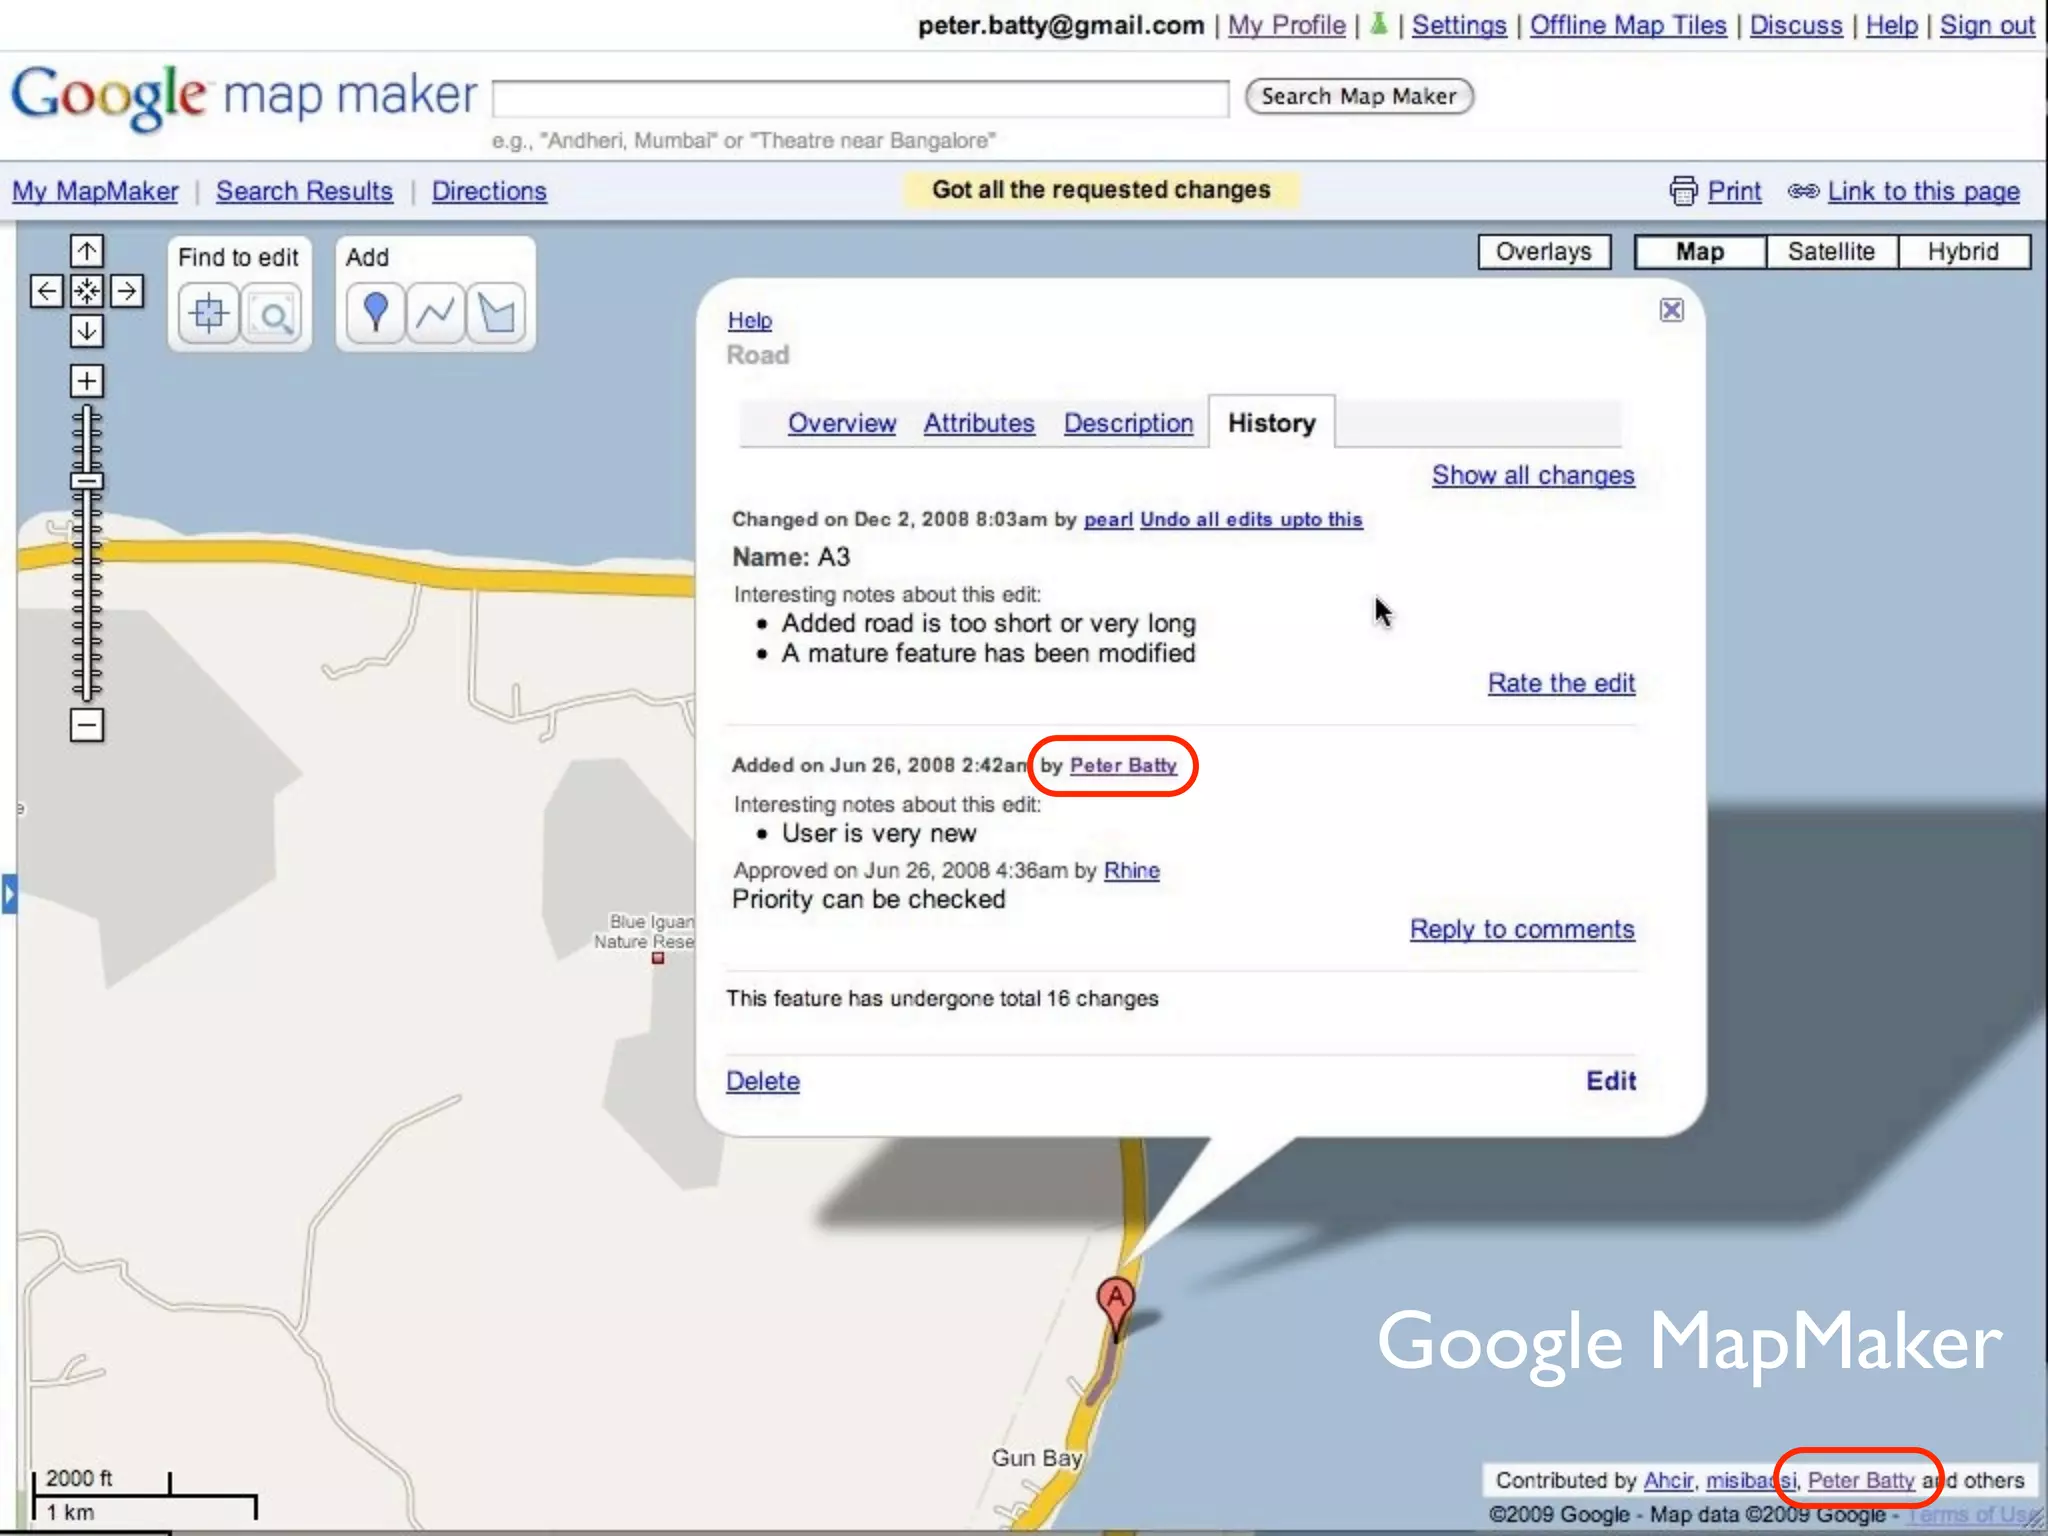Image resolution: width=2048 pixels, height=1536 pixels.
Task: Click the Gun Bay map label
Action: tap(1037, 1458)
